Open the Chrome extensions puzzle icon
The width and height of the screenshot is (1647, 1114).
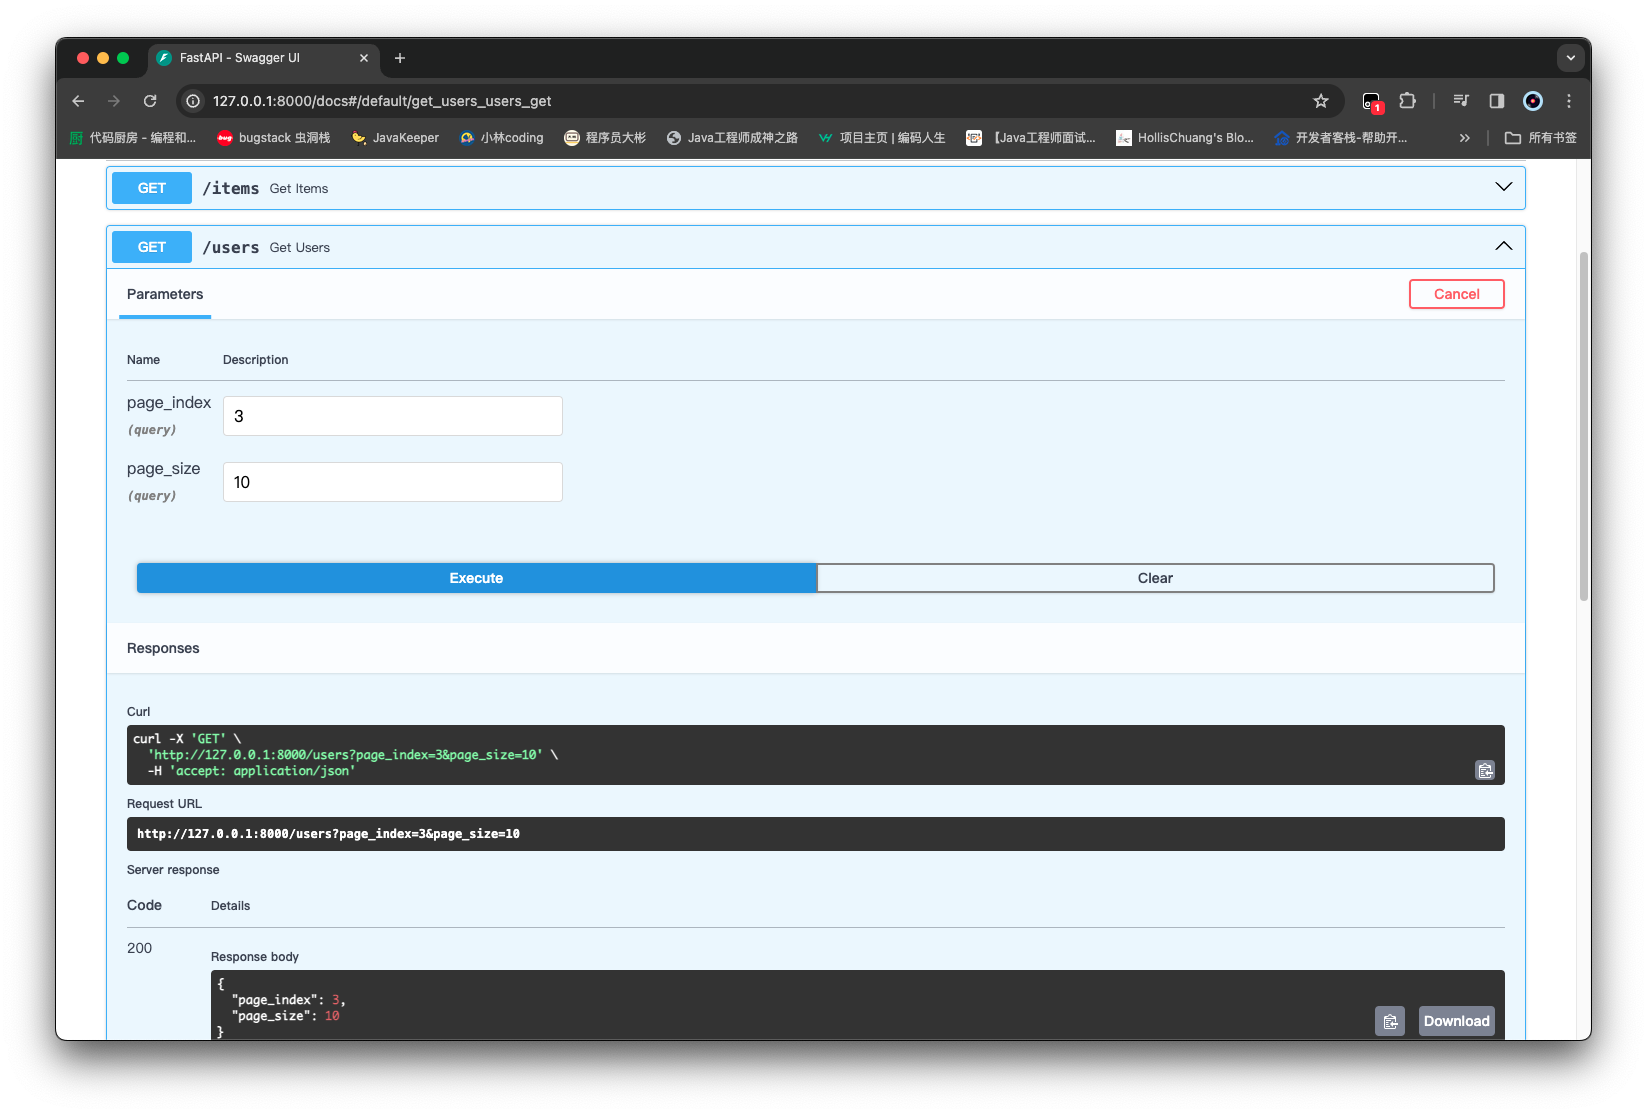[1408, 101]
